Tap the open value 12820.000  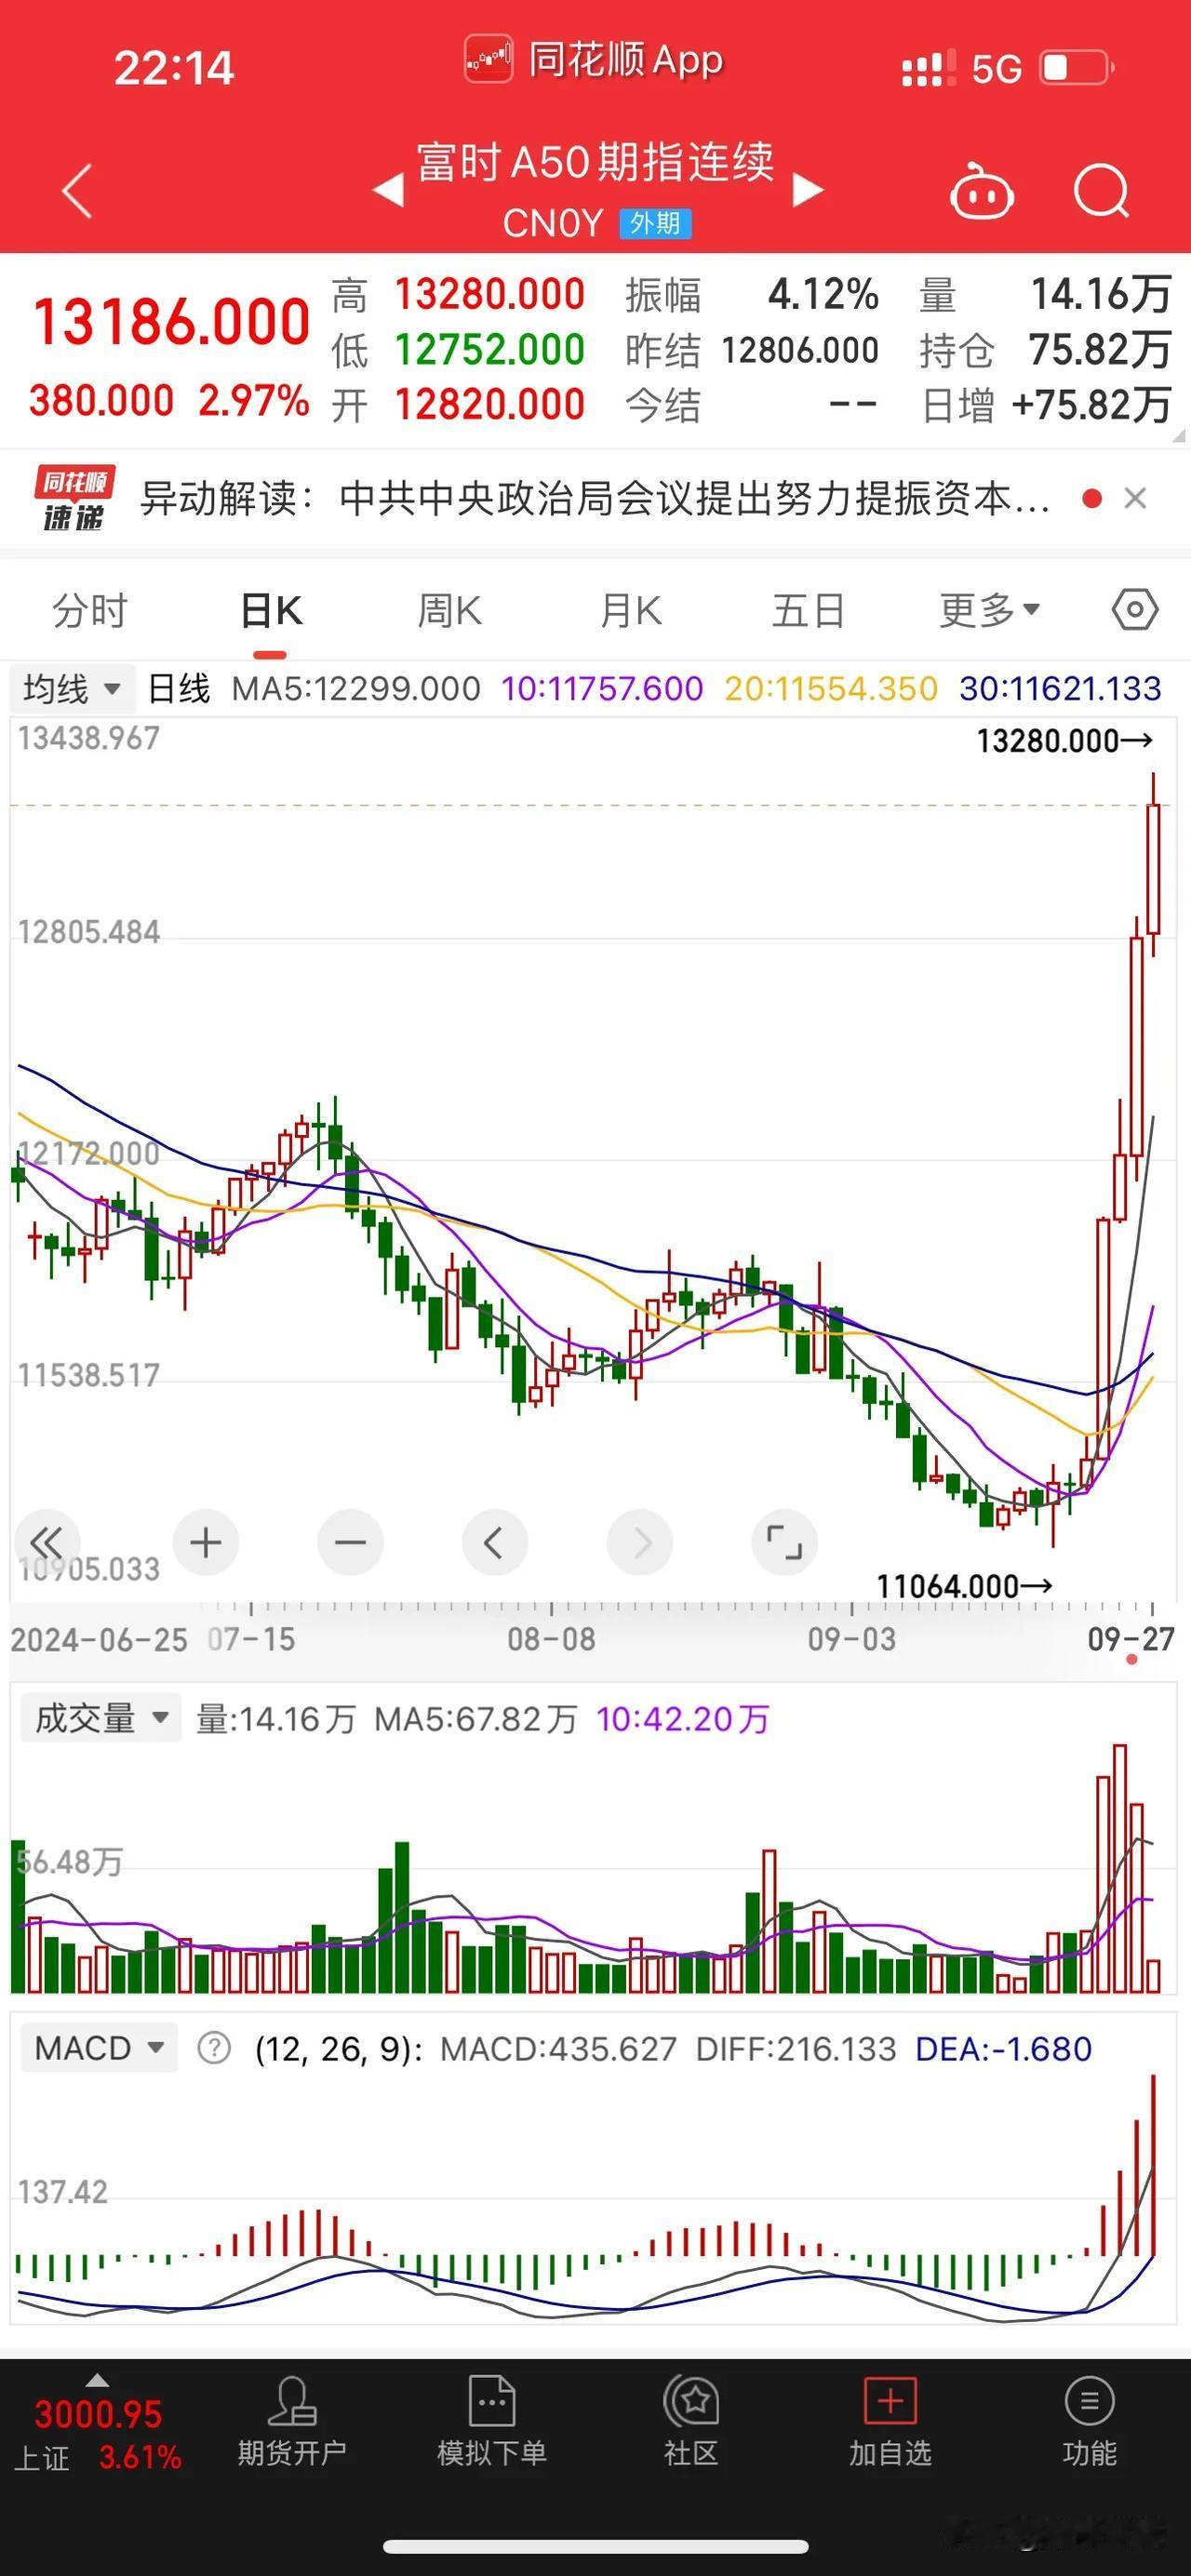click(489, 404)
